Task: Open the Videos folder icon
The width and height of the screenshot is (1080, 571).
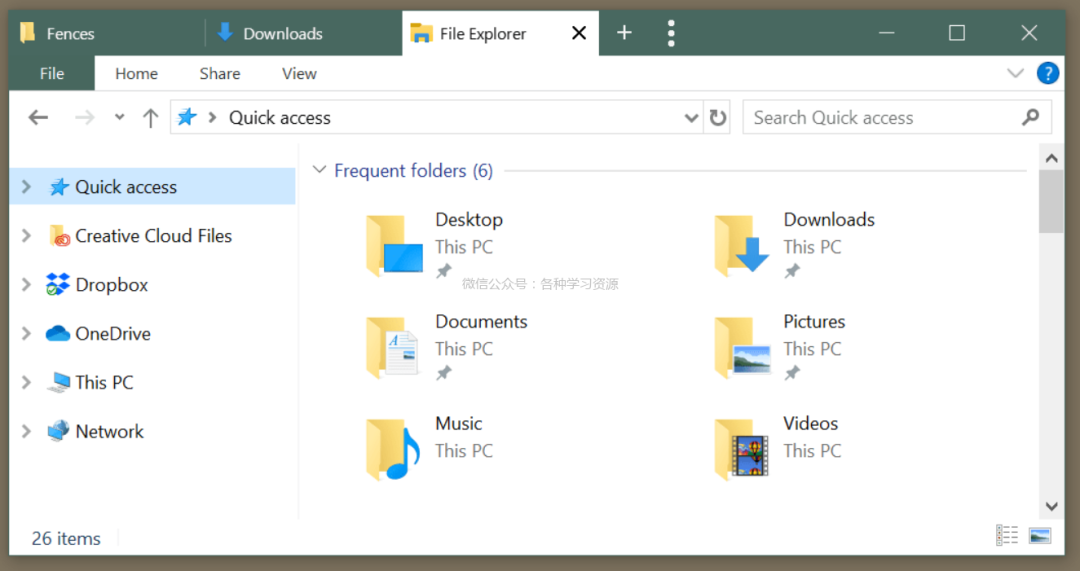Action: (742, 449)
